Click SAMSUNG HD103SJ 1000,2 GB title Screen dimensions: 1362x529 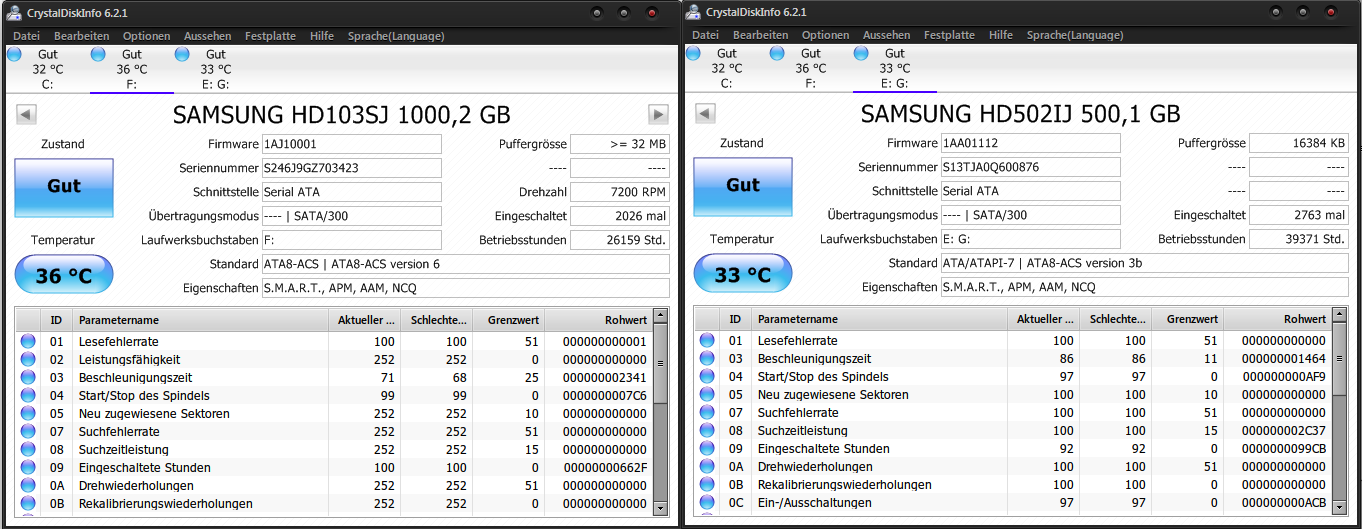click(342, 114)
